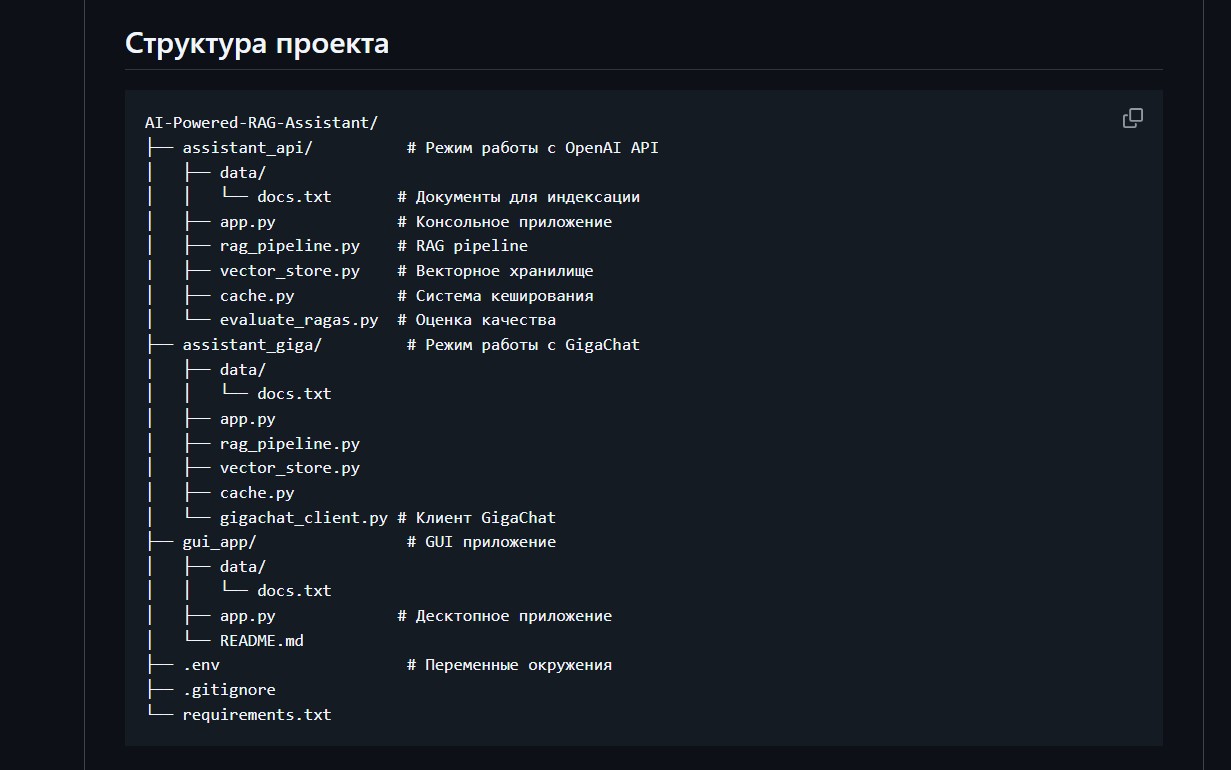
Task: Click the "Переменные окружения" comment
Action: (518, 665)
